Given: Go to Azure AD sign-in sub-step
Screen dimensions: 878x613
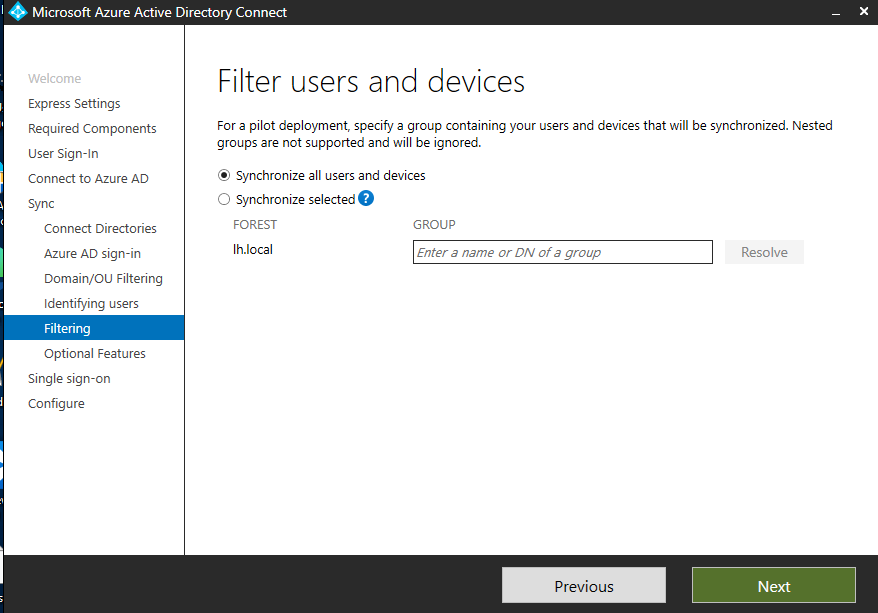Looking at the screenshot, I should [92, 254].
